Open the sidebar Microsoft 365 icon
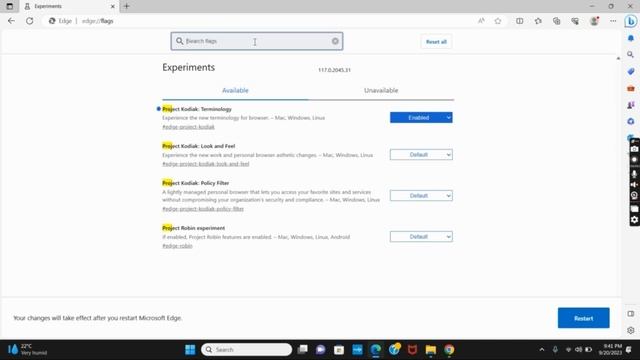640x360 pixels. coord(631,121)
